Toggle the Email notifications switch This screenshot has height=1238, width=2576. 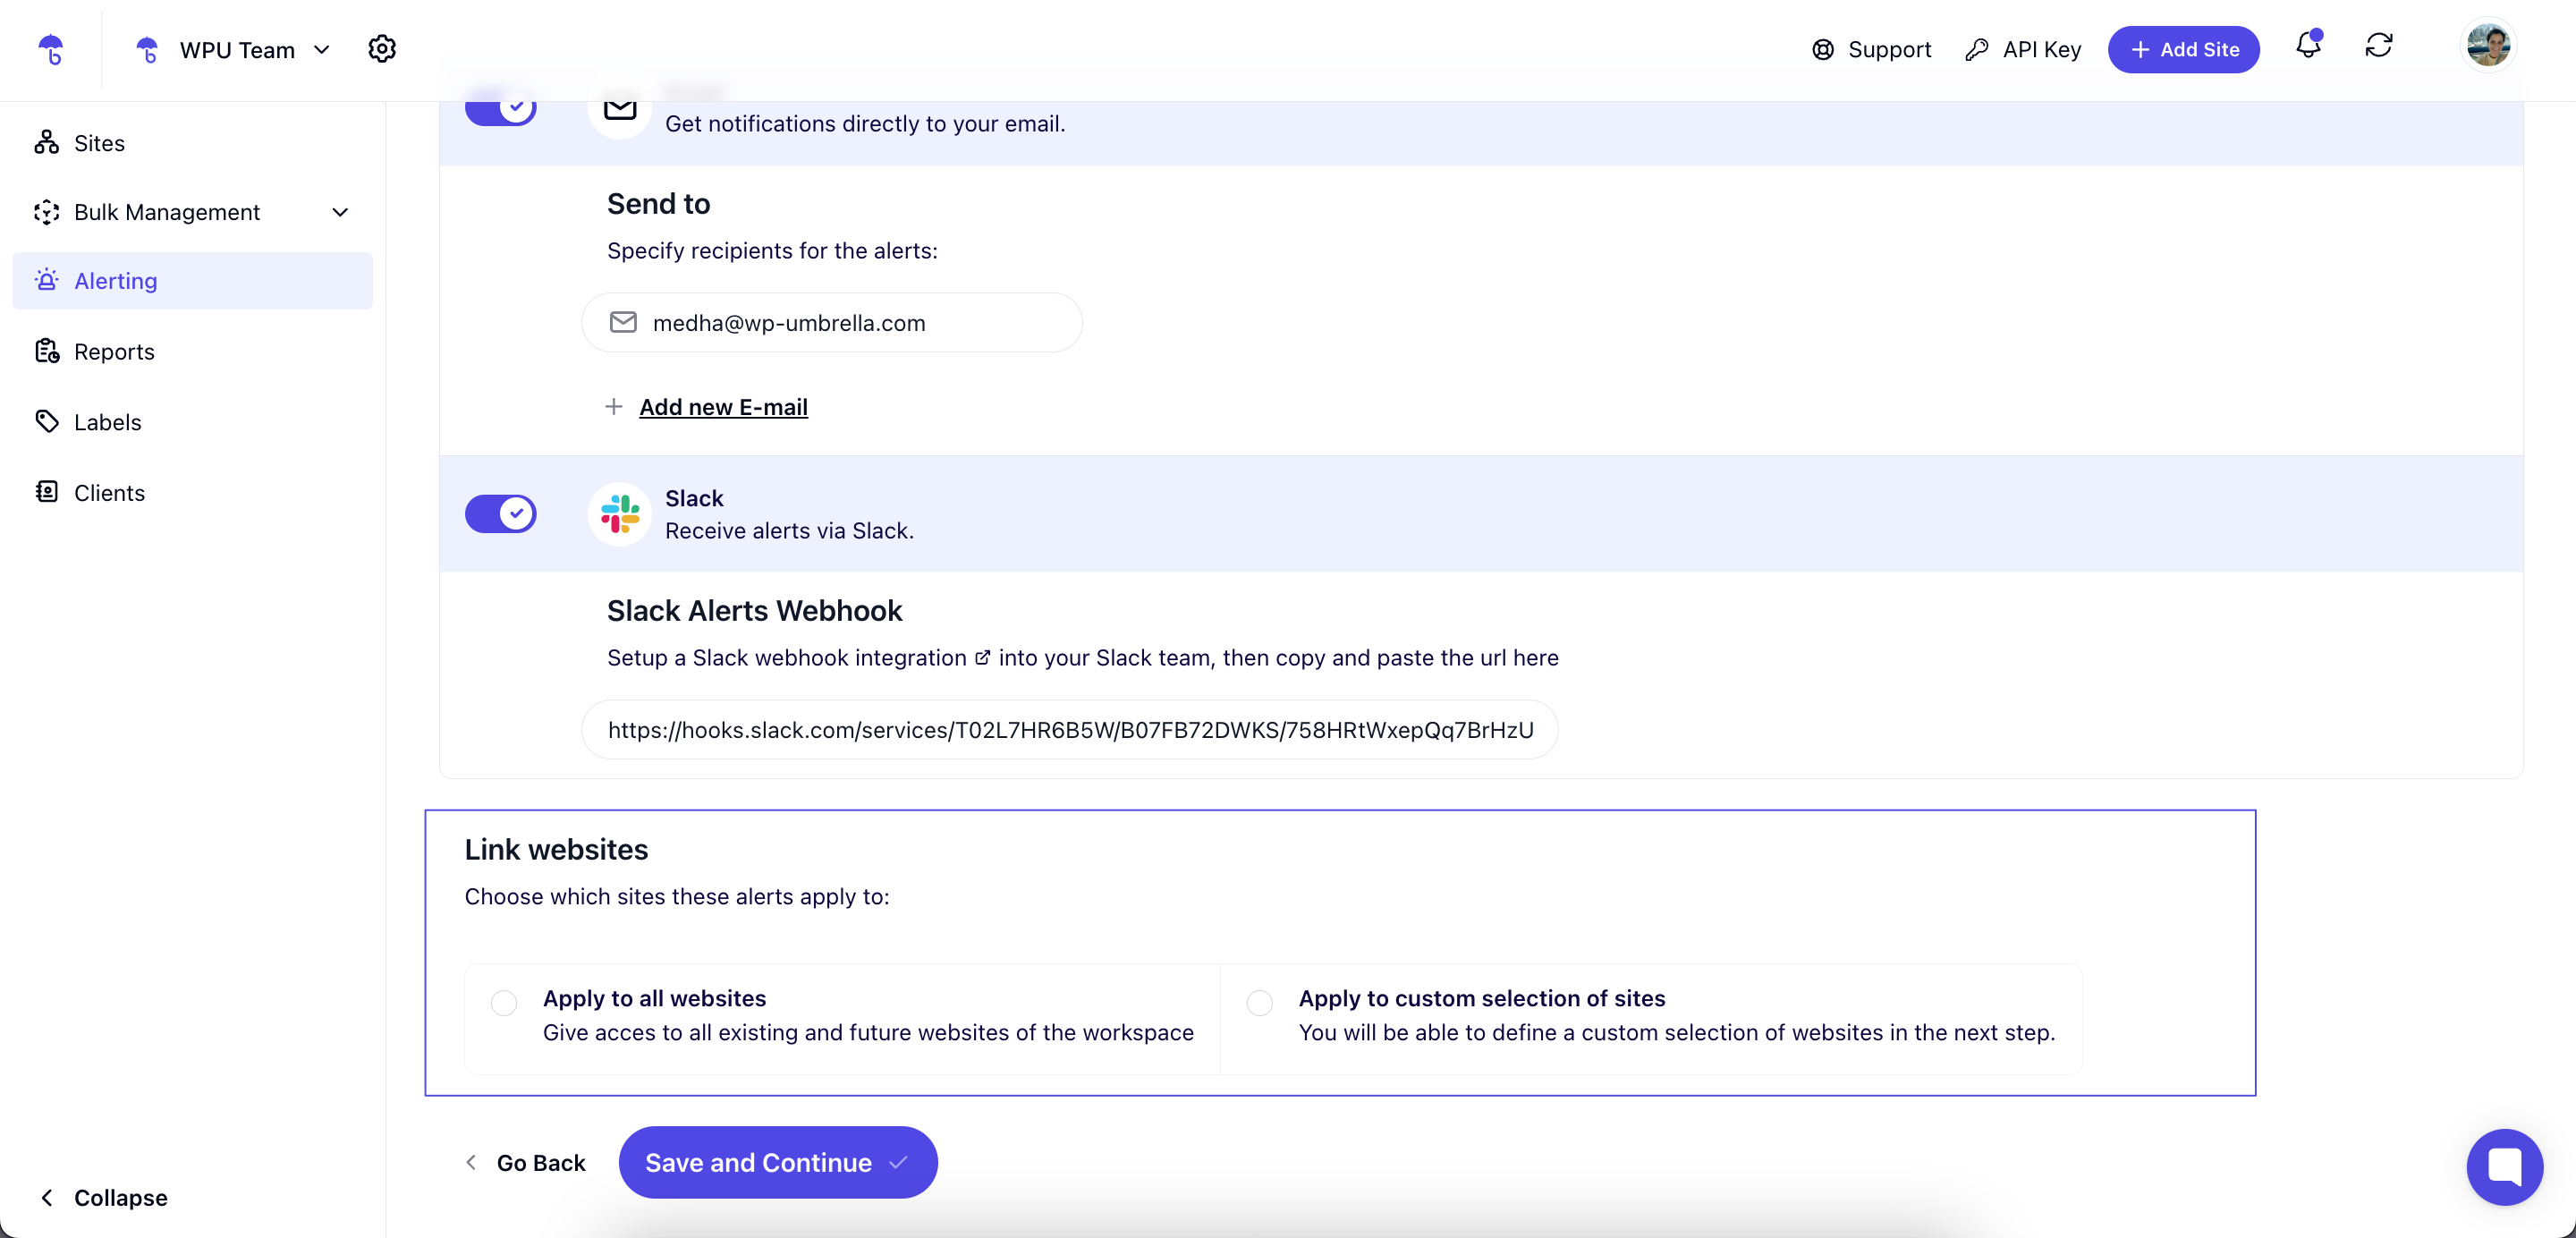(x=501, y=108)
